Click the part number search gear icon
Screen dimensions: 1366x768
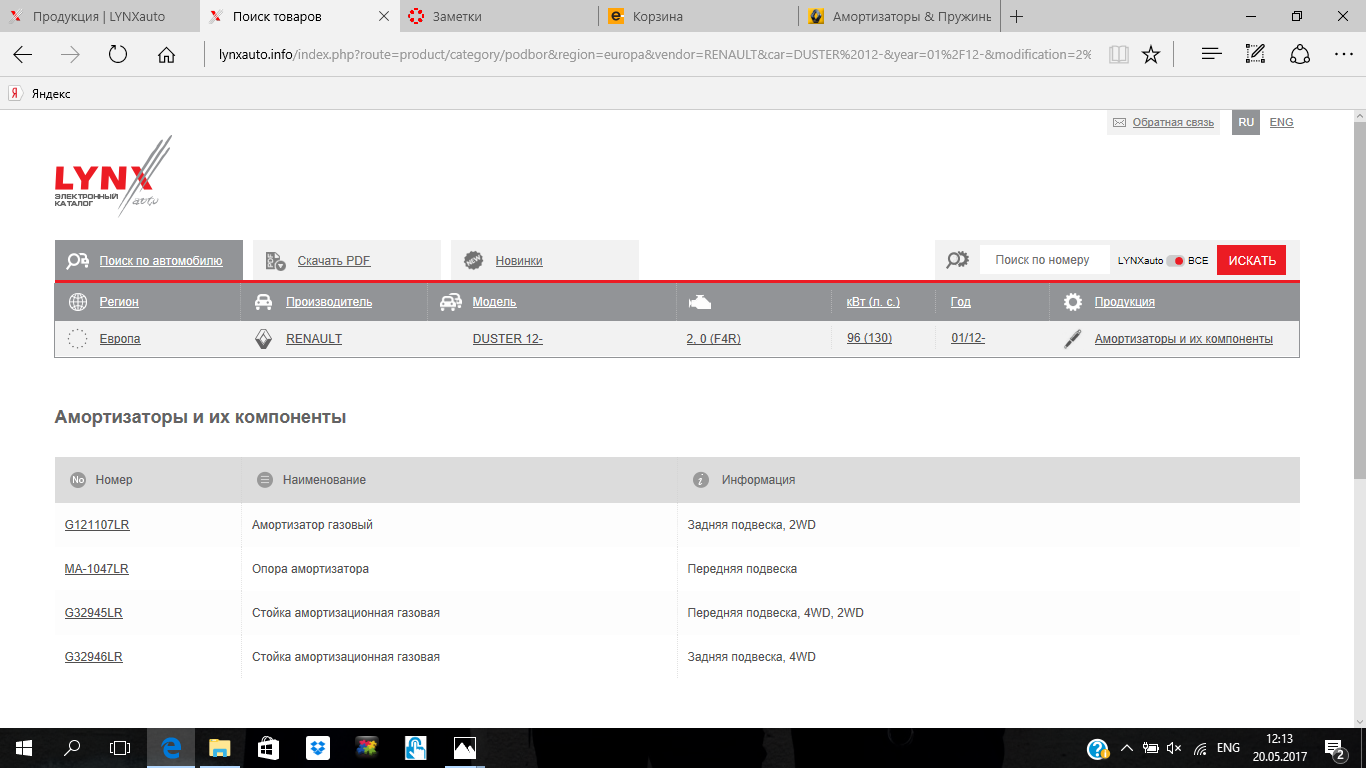957,260
